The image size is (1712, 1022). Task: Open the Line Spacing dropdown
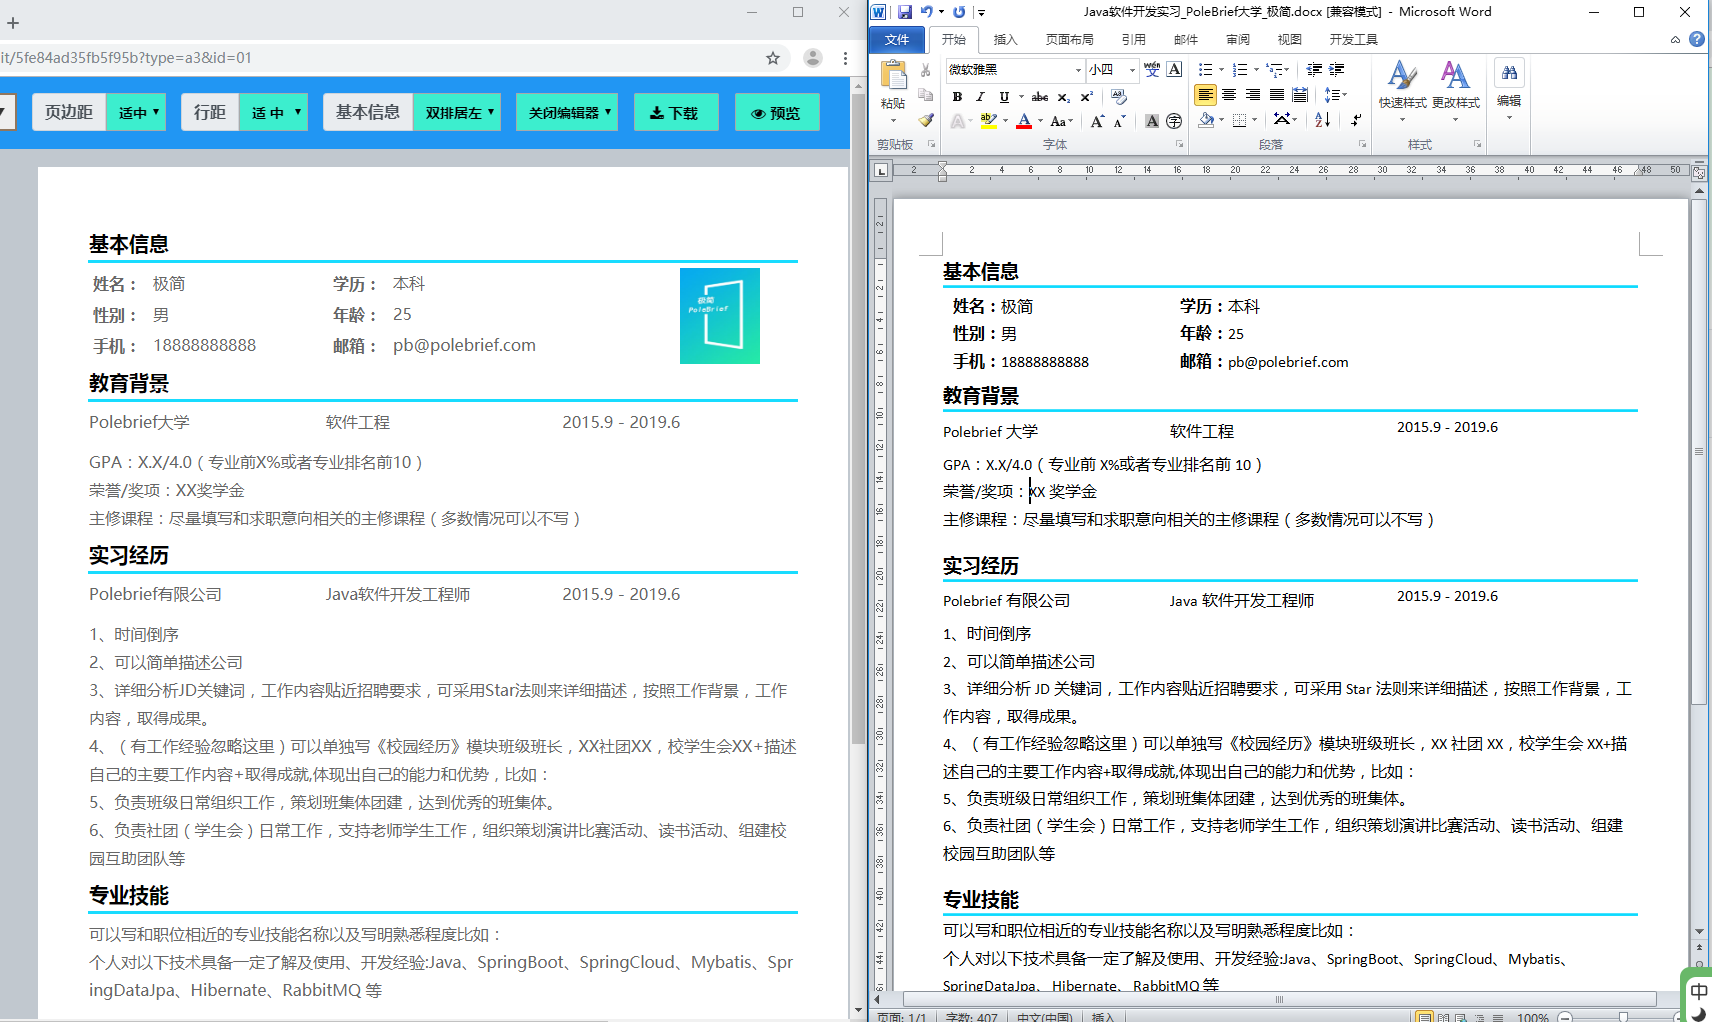point(1336,94)
